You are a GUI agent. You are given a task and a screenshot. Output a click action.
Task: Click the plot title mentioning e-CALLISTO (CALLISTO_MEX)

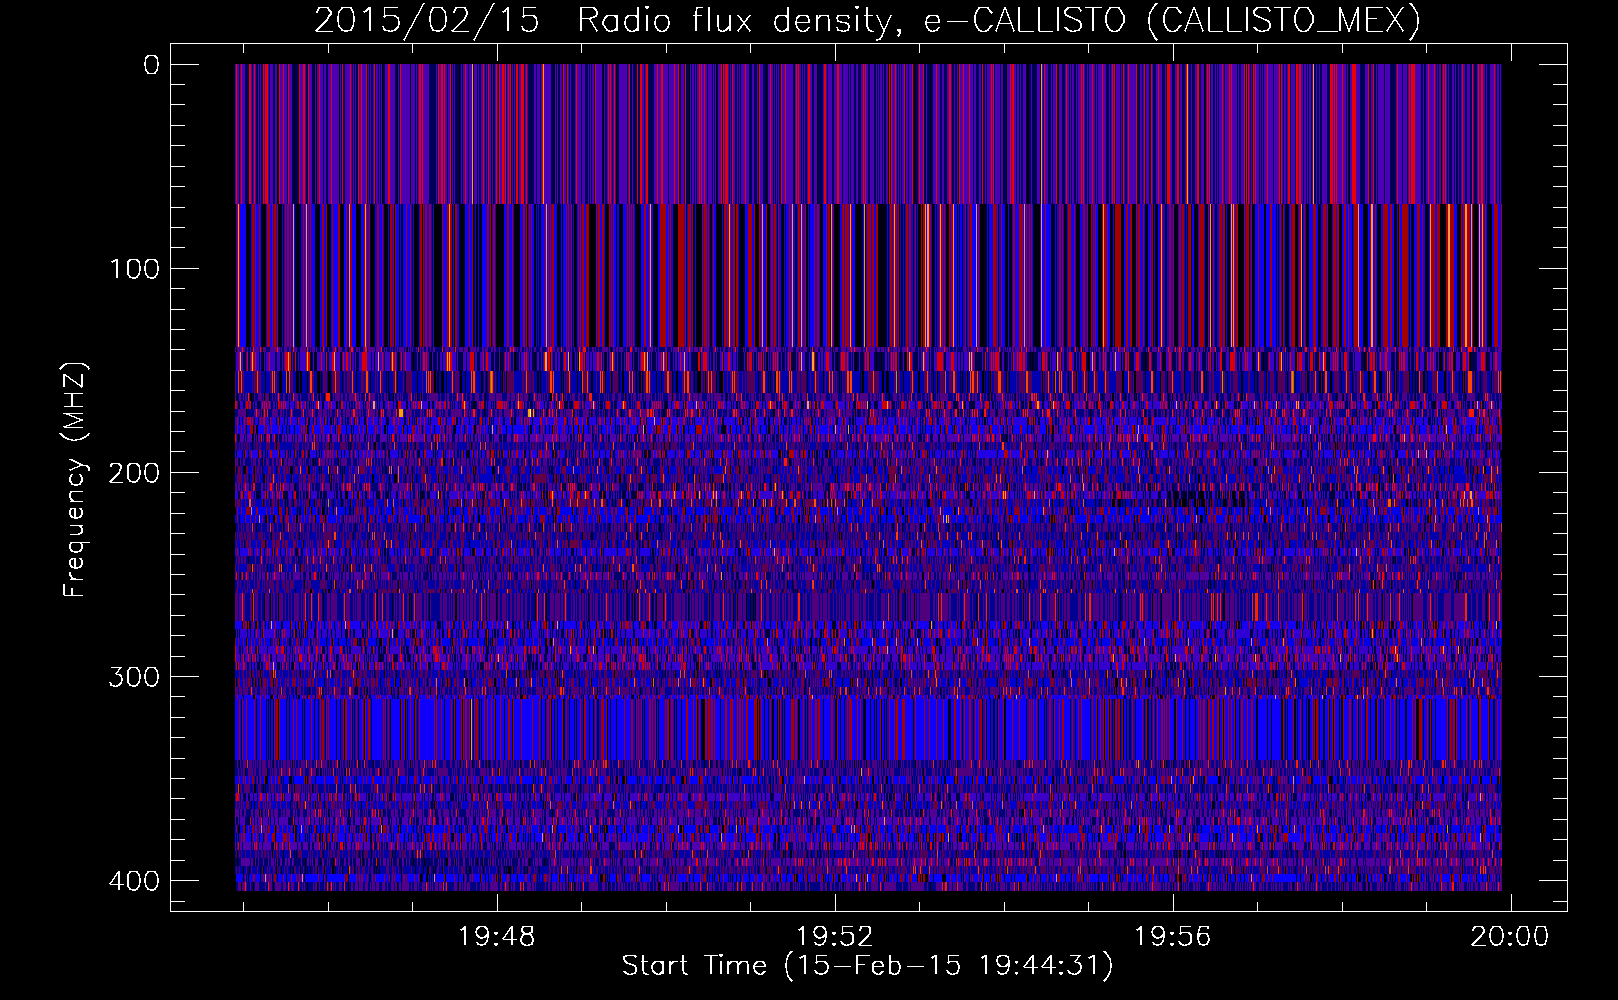coord(867,20)
